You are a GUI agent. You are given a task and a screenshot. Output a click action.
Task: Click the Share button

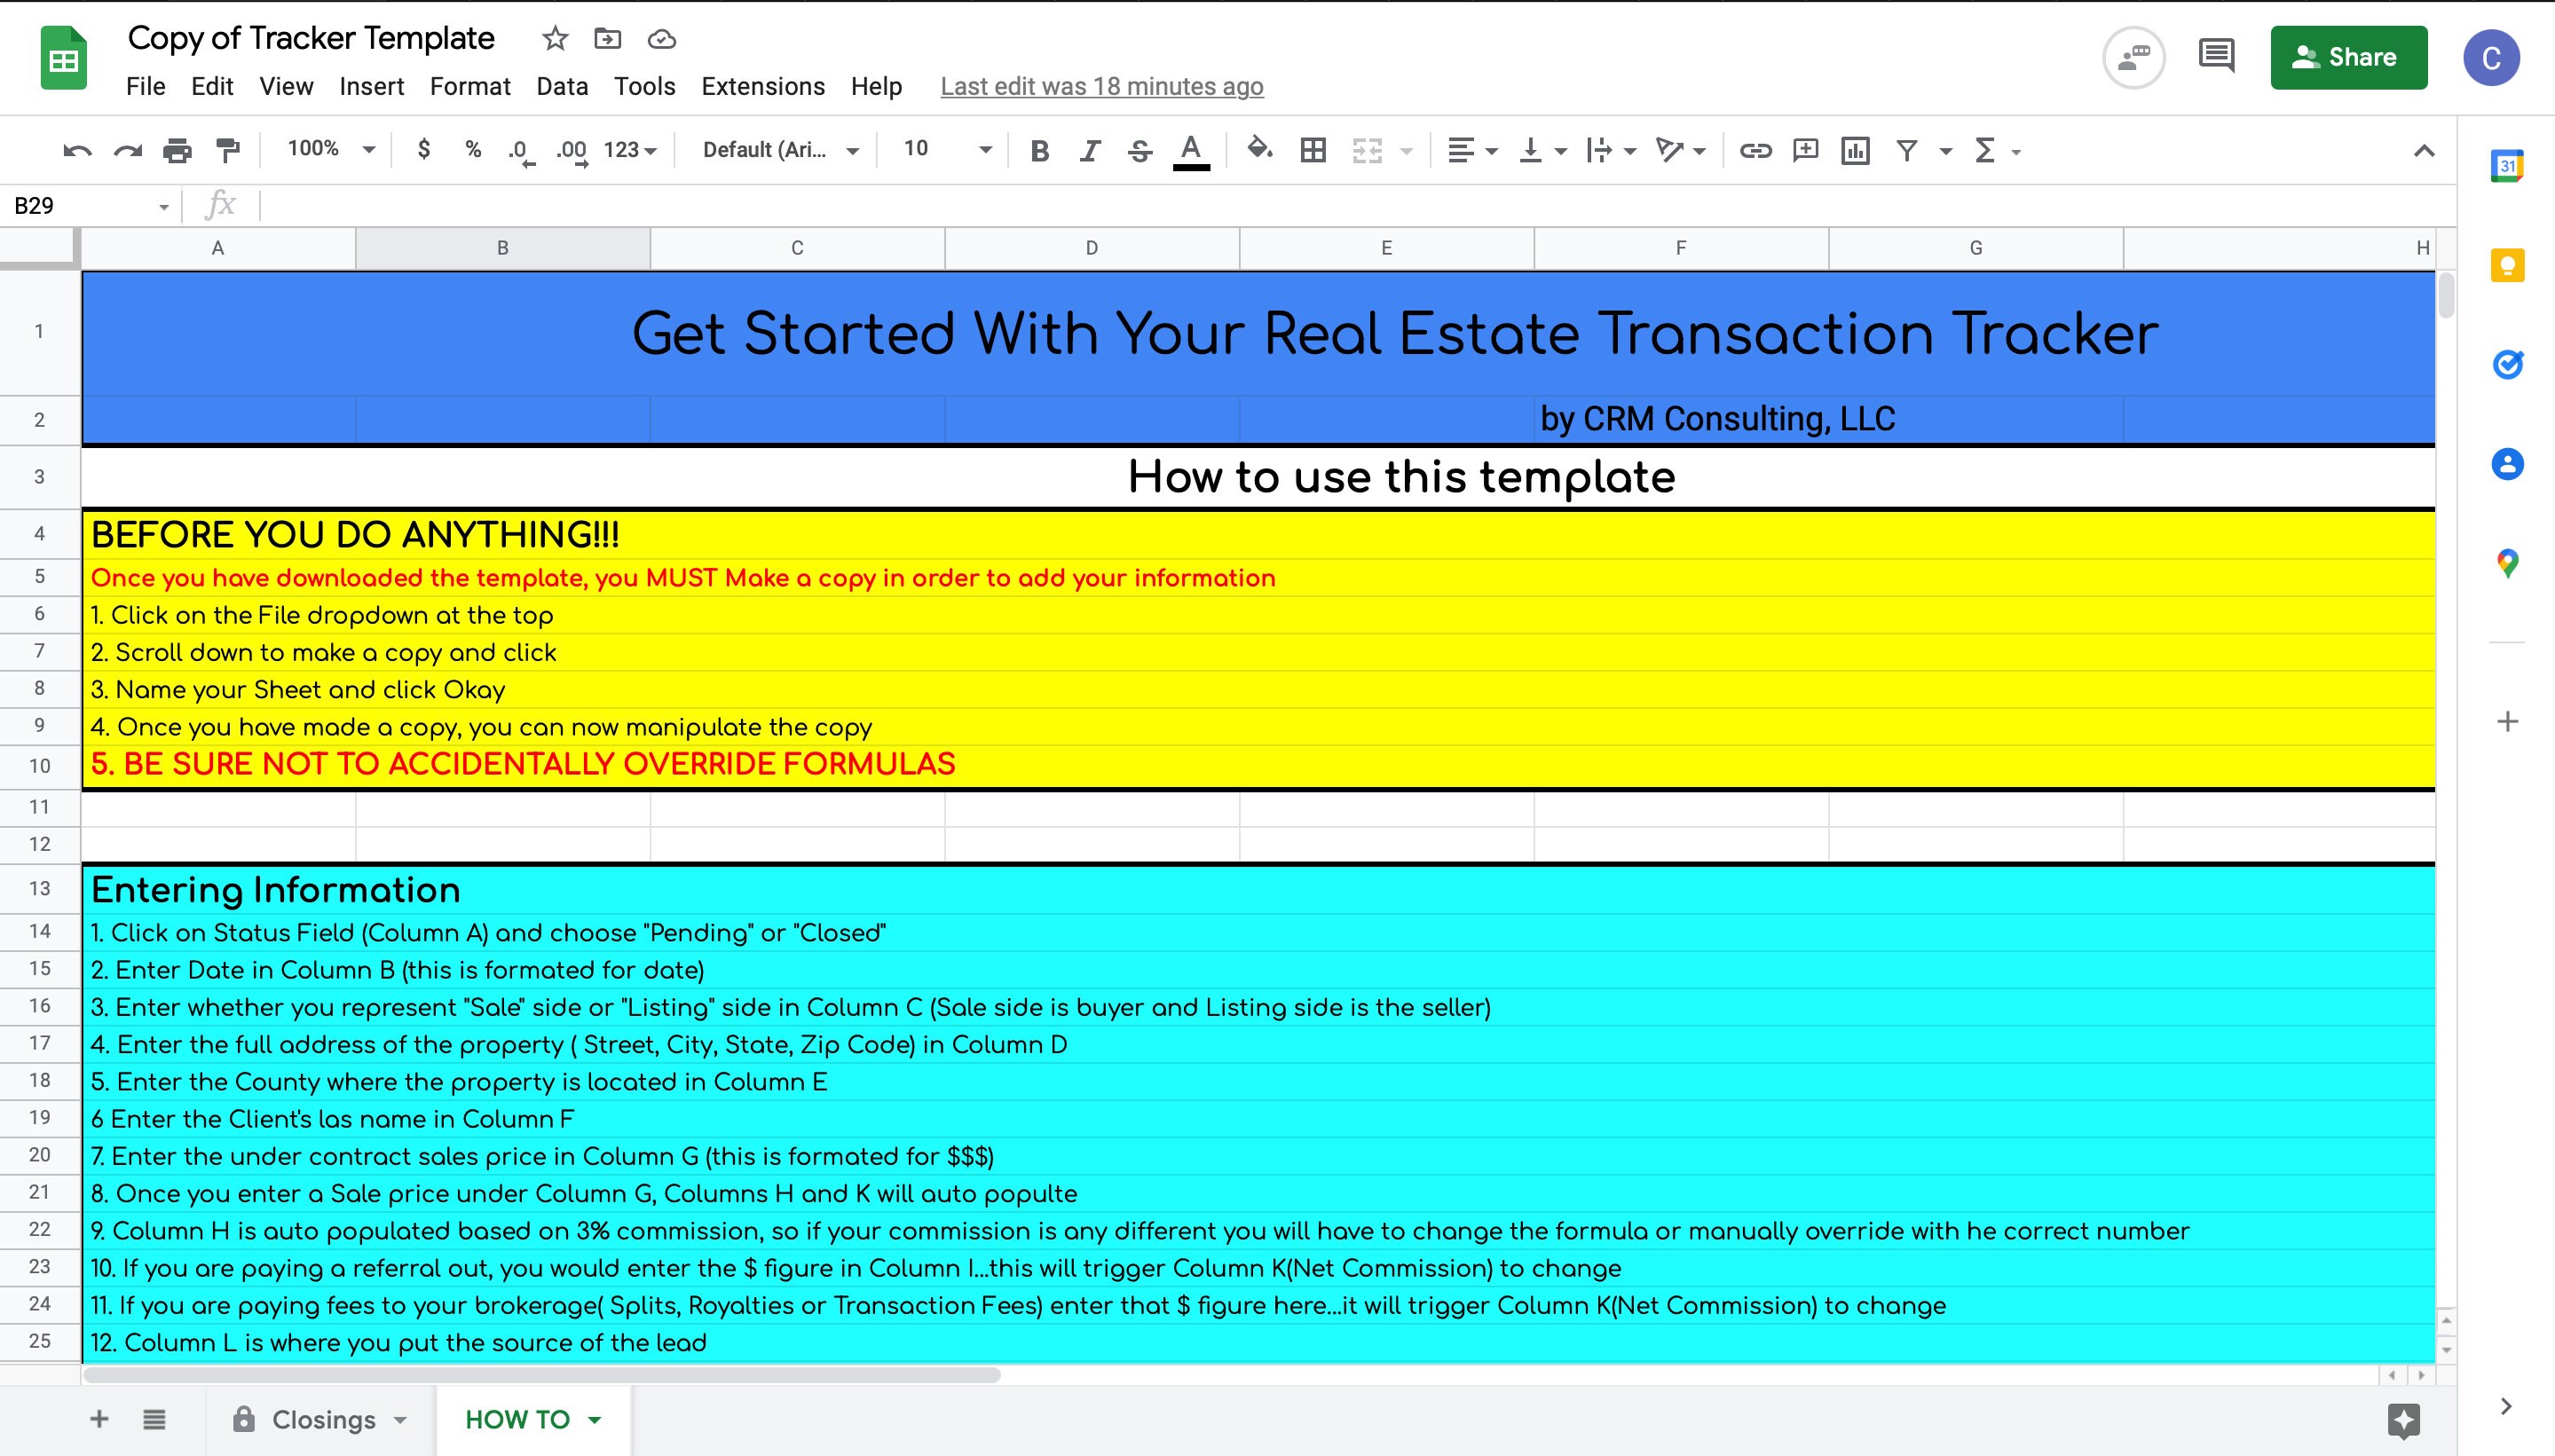(x=2349, y=57)
